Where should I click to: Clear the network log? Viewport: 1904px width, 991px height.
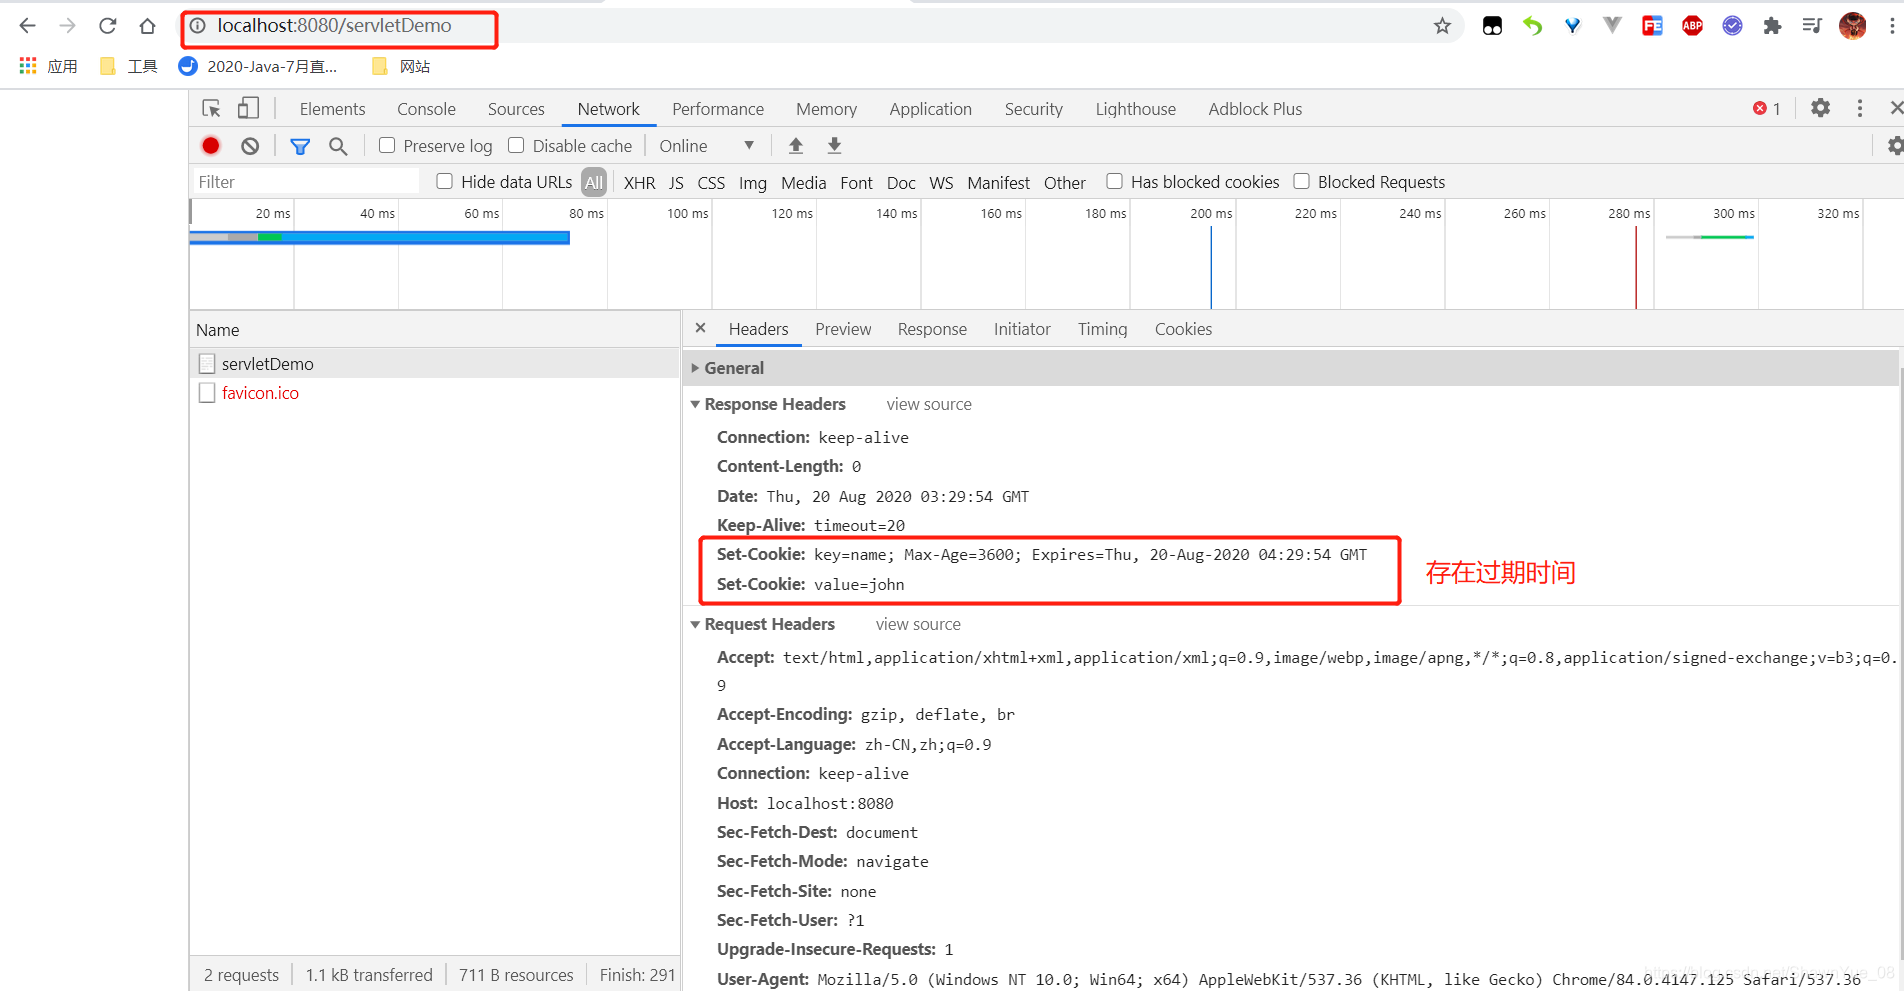[x=250, y=146]
